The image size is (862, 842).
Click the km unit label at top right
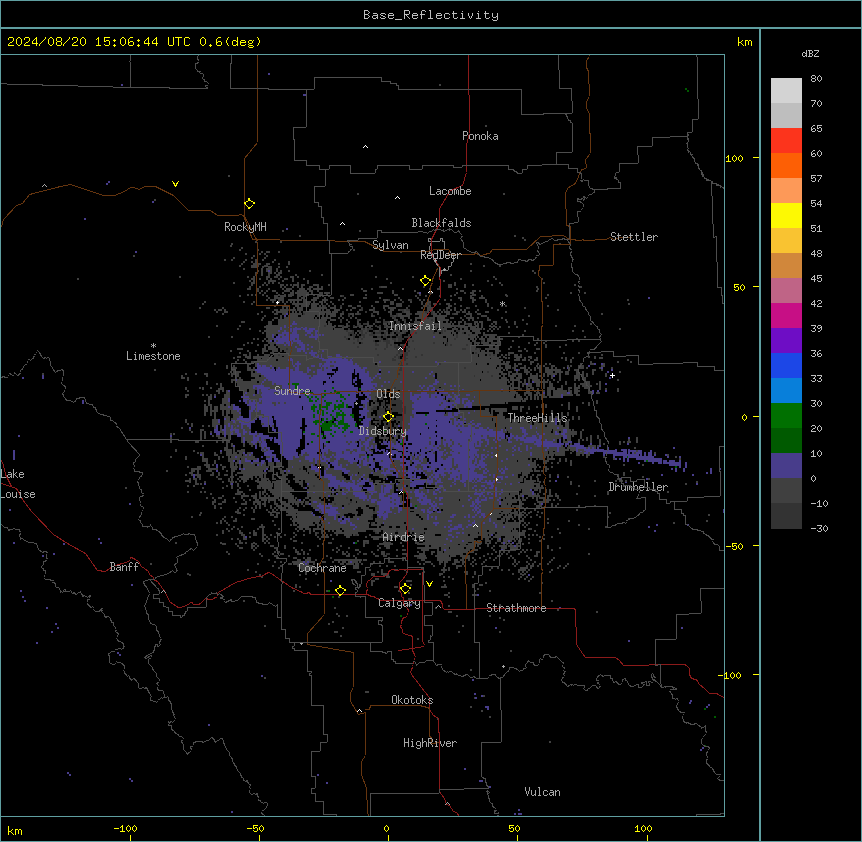pyautogui.click(x=744, y=42)
